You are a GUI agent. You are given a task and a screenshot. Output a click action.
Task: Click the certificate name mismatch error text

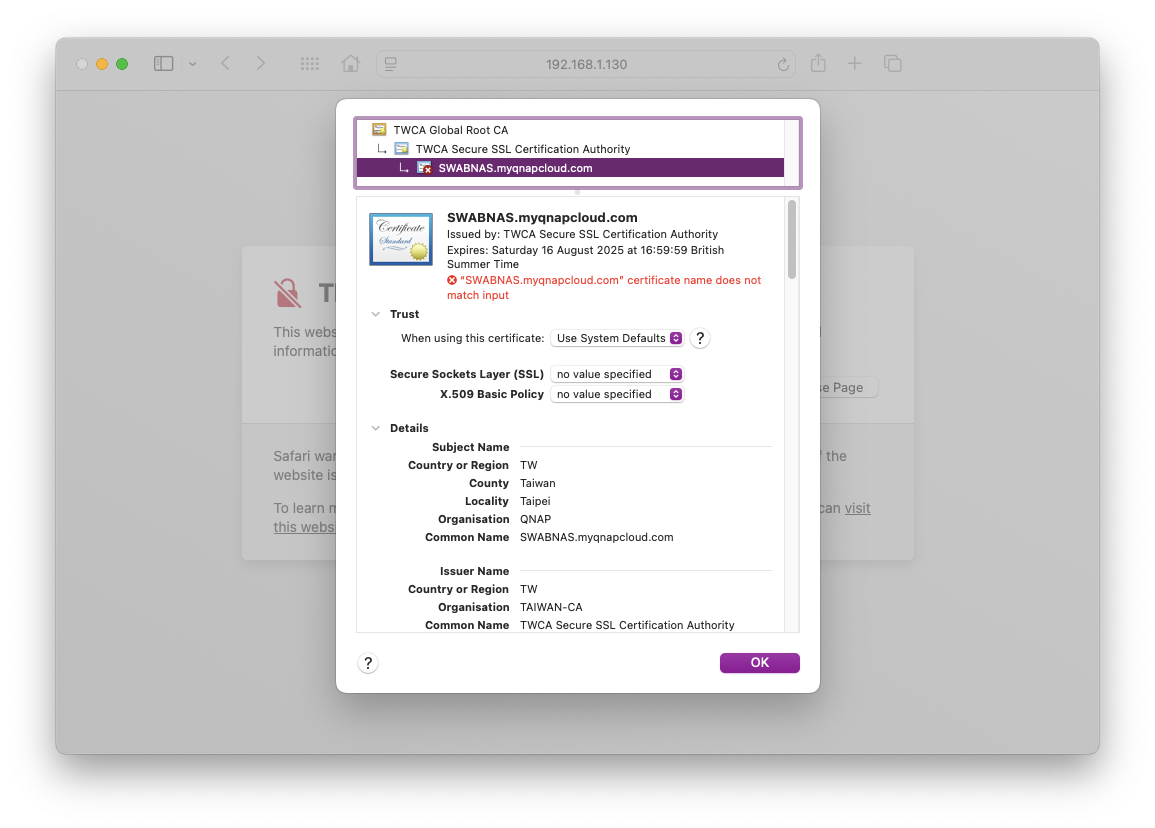coord(604,287)
